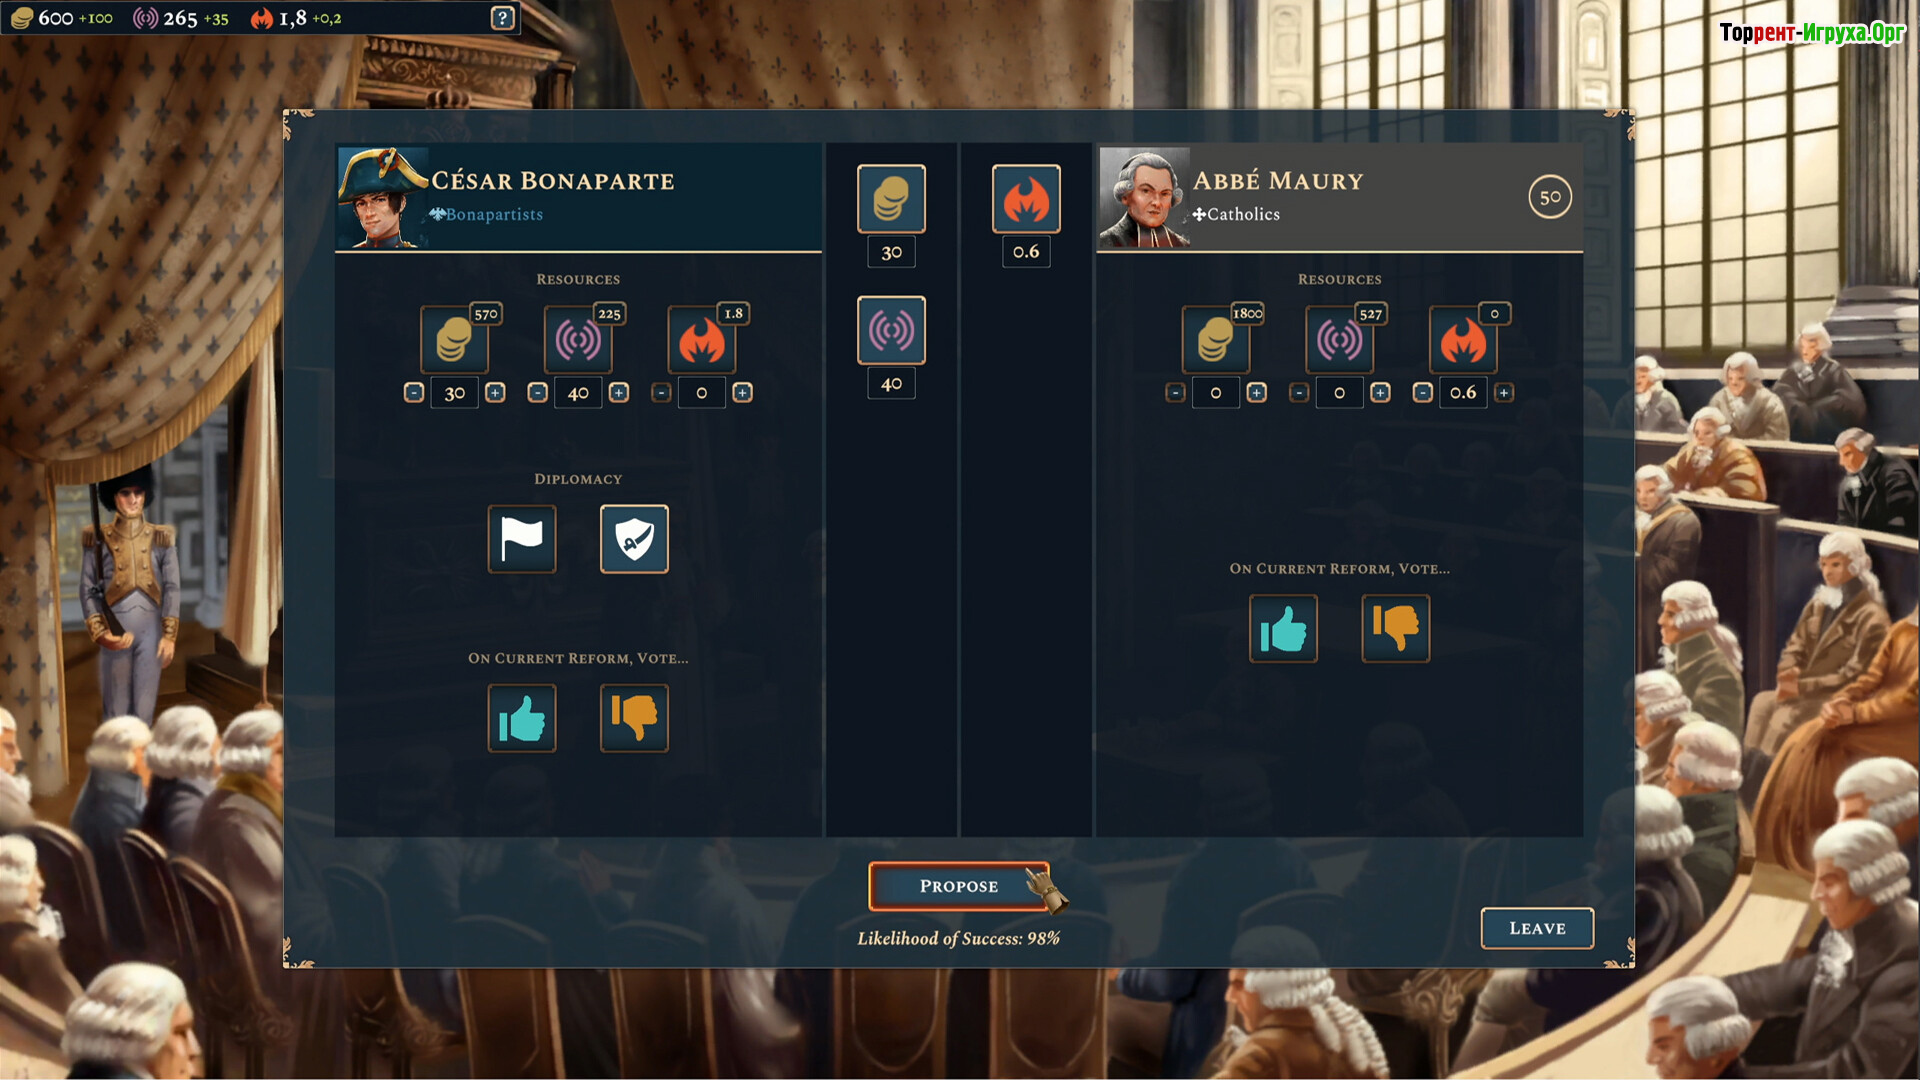1920x1080 pixels.
Task: Click Abbé Maury's flame resource icon
Action: 1463,340
